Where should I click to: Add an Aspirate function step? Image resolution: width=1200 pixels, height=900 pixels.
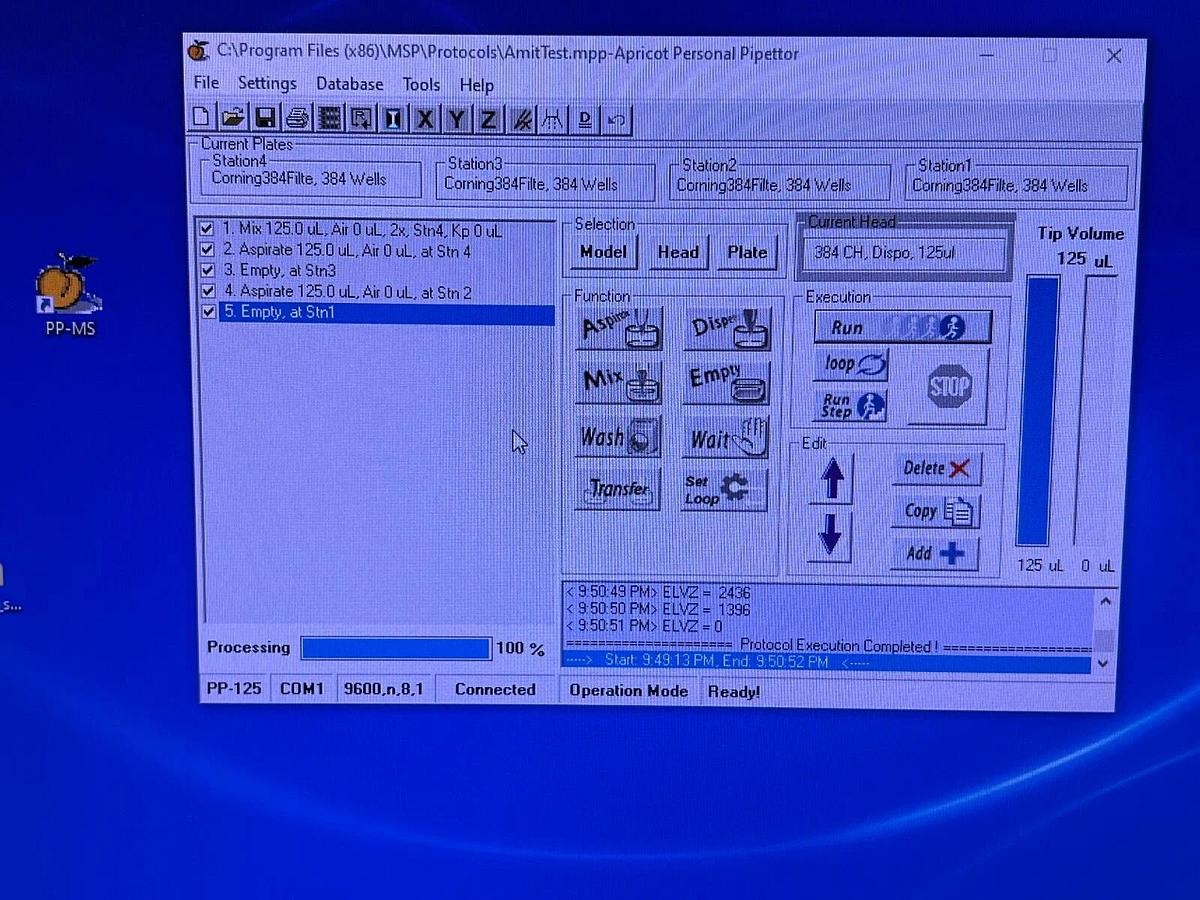pos(617,329)
